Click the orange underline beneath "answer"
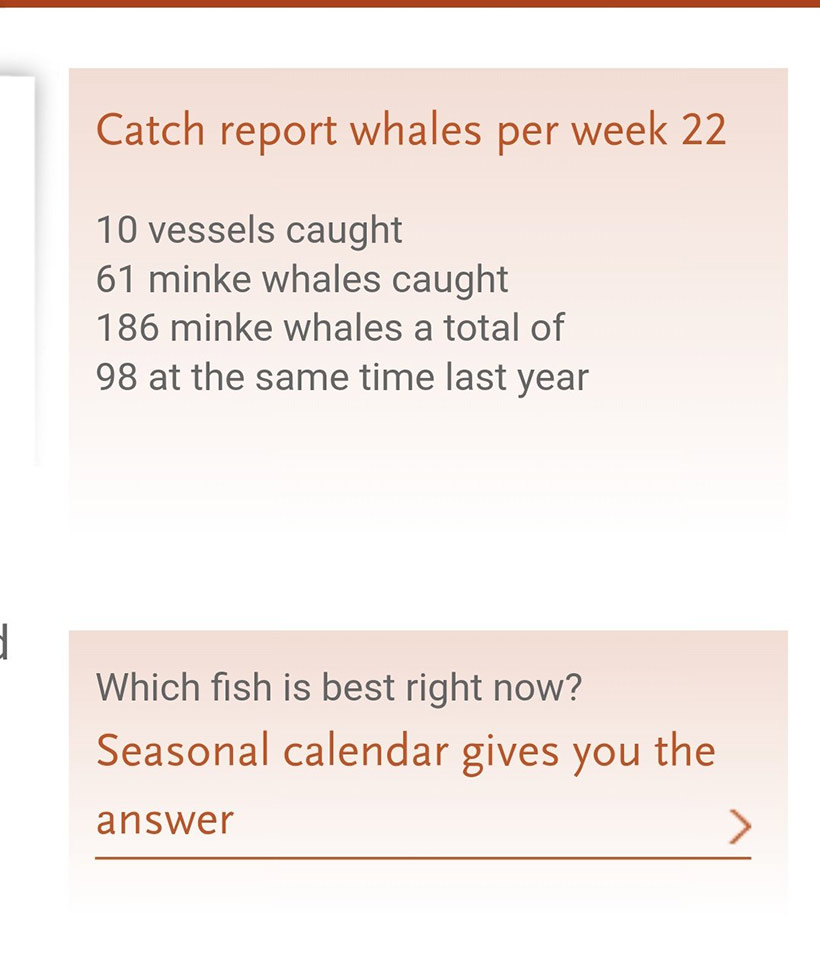 [422, 857]
